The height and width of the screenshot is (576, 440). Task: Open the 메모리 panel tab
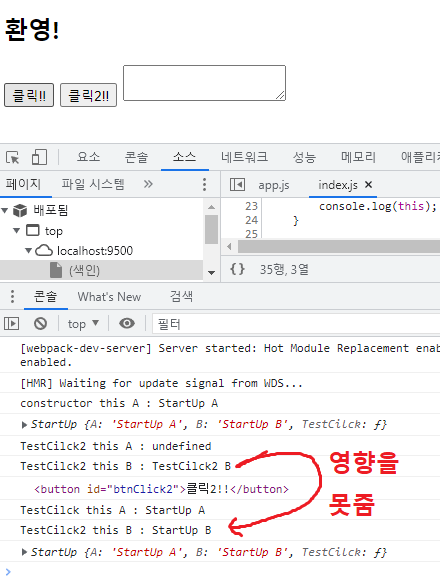click(x=358, y=157)
